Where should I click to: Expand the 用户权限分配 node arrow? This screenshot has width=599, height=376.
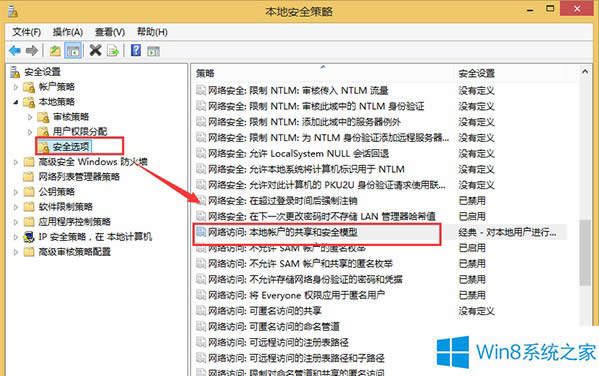click(30, 132)
